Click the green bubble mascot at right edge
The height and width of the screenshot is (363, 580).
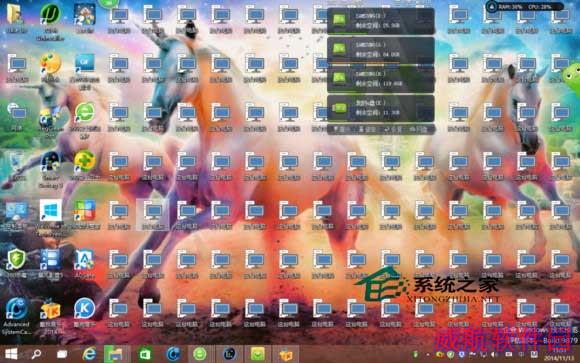pos(571,77)
